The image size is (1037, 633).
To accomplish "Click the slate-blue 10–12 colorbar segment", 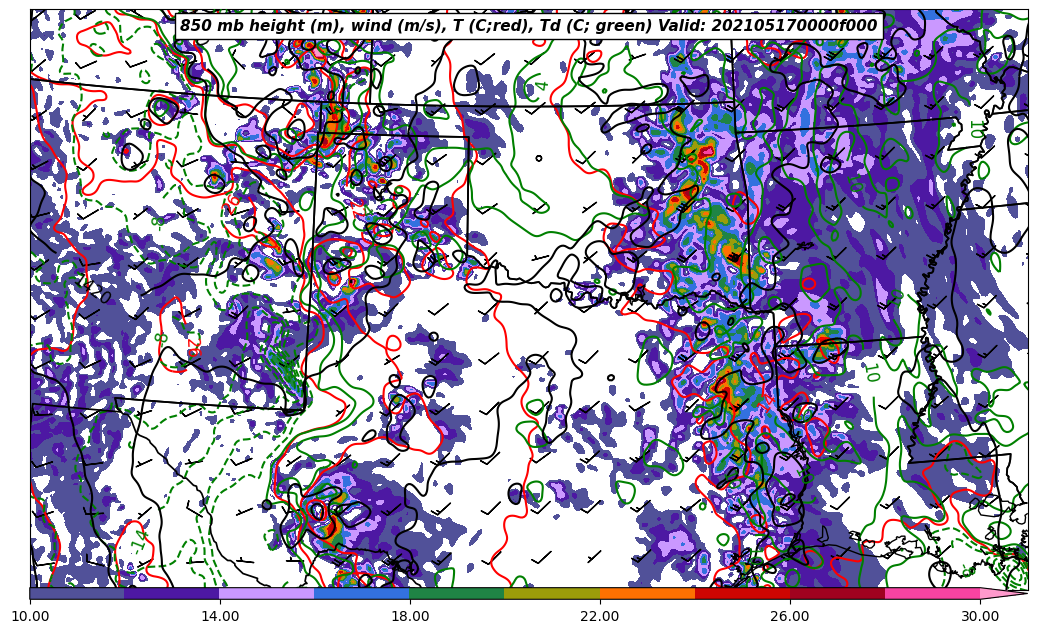I will click(77, 593).
